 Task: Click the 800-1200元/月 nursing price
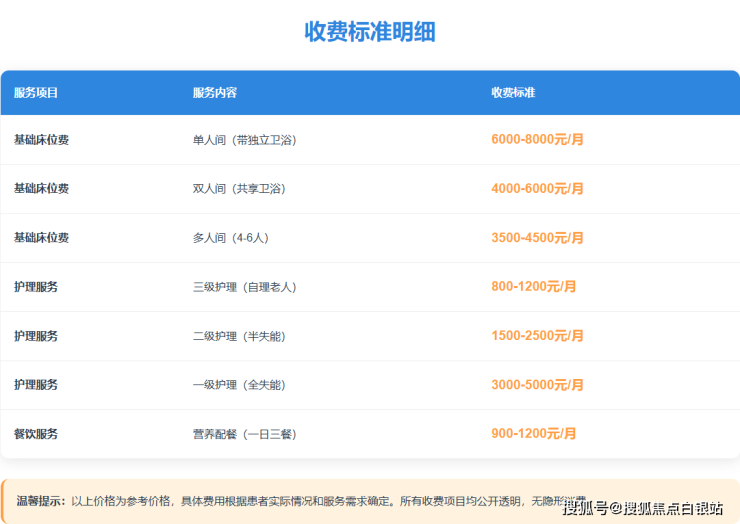pyautogui.click(x=534, y=287)
